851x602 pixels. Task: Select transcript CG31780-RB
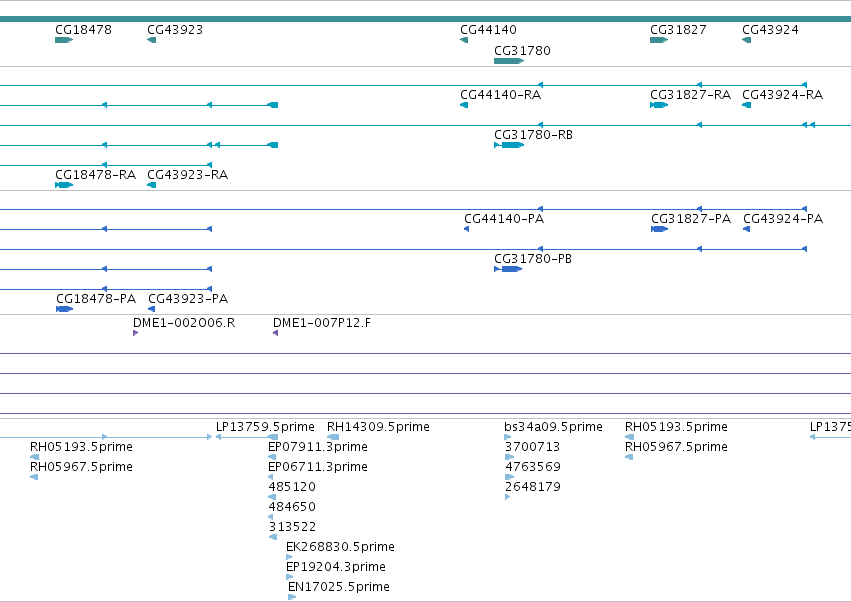(x=533, y=135)
